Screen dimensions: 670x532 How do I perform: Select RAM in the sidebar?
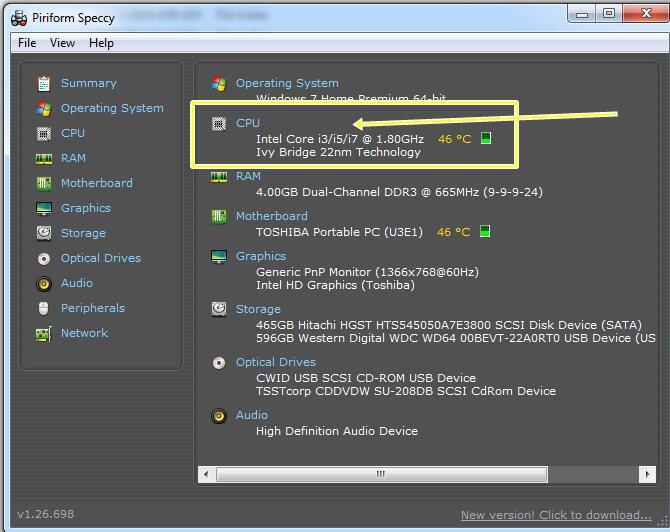(x=73, y=158)
